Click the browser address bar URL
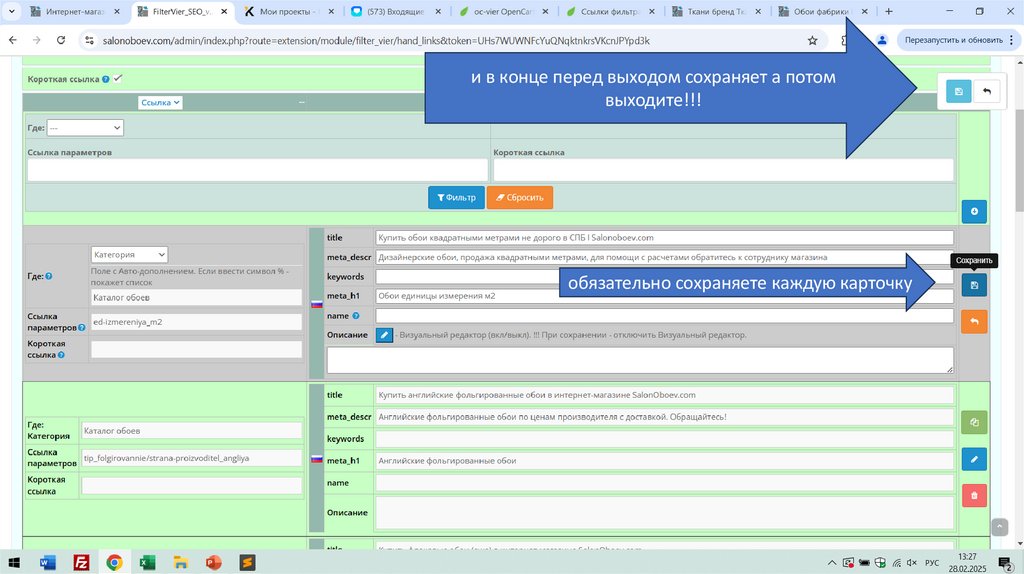Viewport: 1024px width, 574px height. [376, 40]
